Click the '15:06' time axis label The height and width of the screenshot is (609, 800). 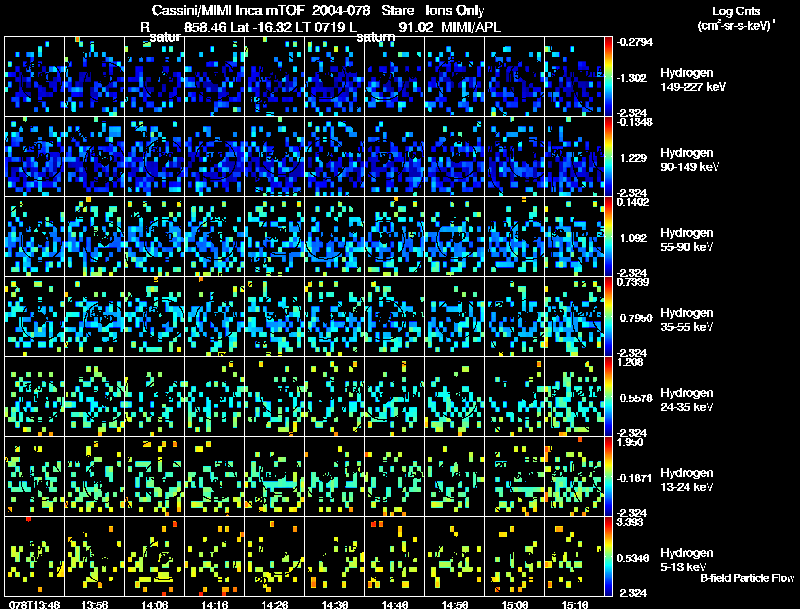pos(514,604)
